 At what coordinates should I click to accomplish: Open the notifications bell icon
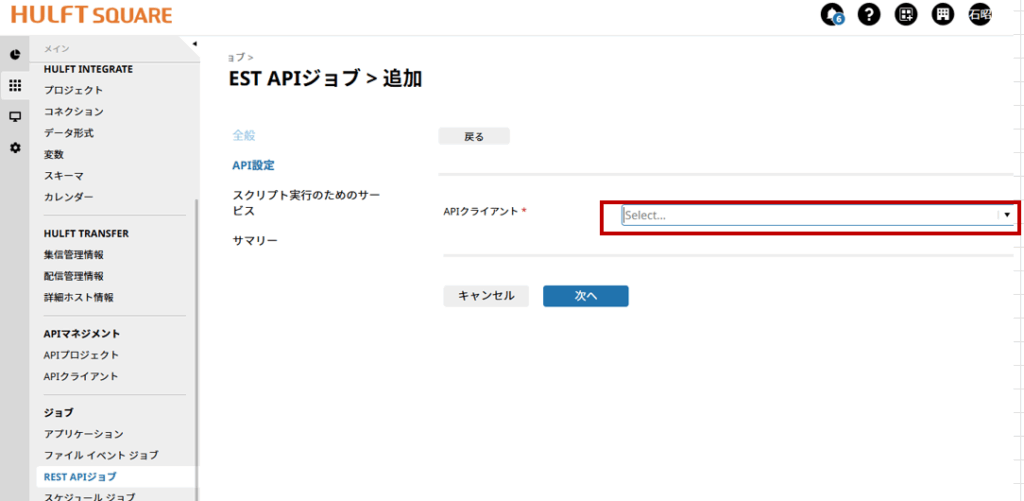831,15
